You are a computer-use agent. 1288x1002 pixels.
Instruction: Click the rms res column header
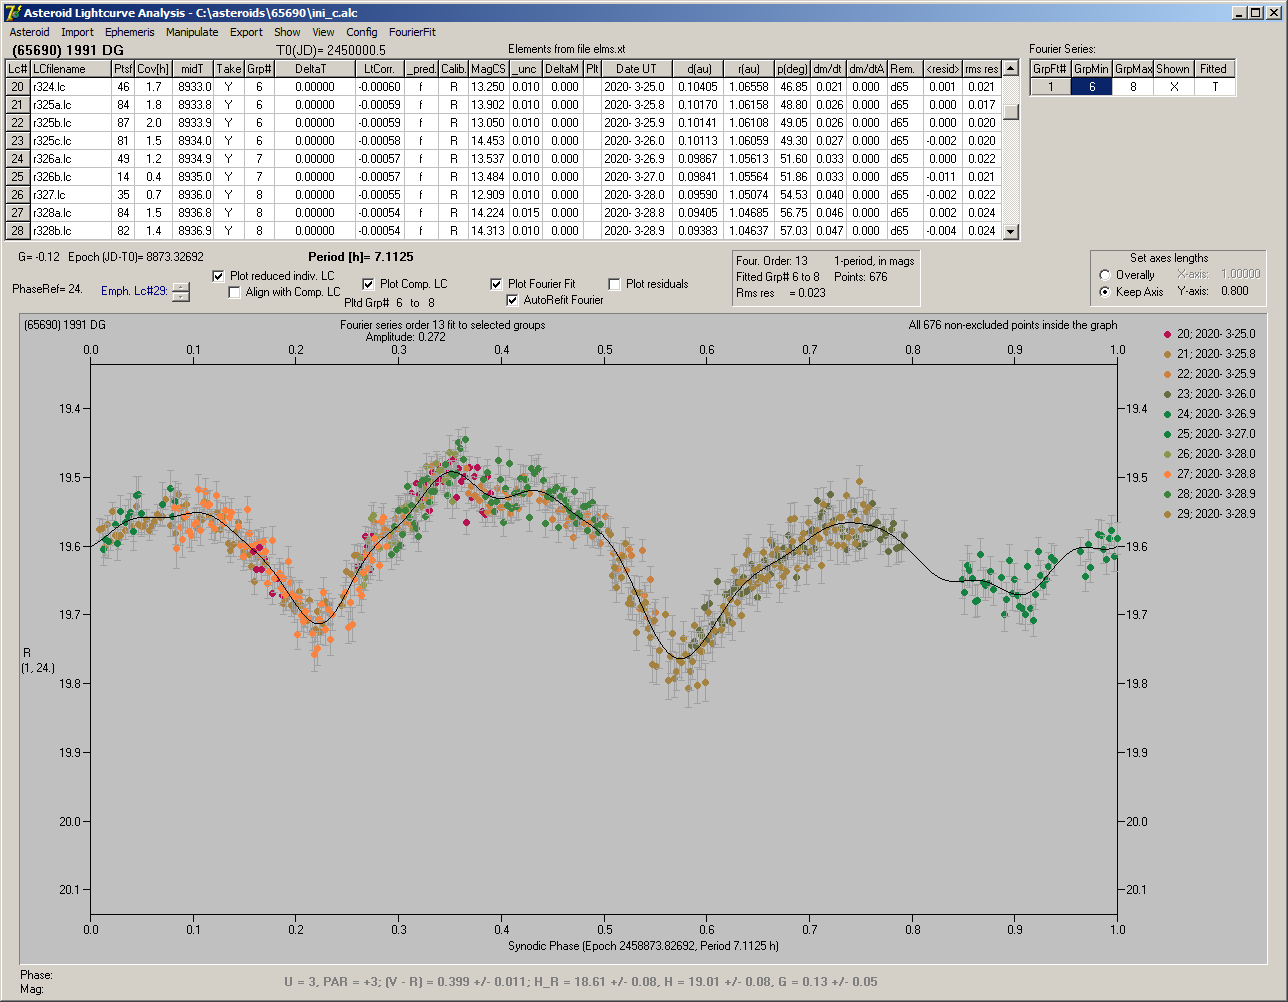pos(981,69)
